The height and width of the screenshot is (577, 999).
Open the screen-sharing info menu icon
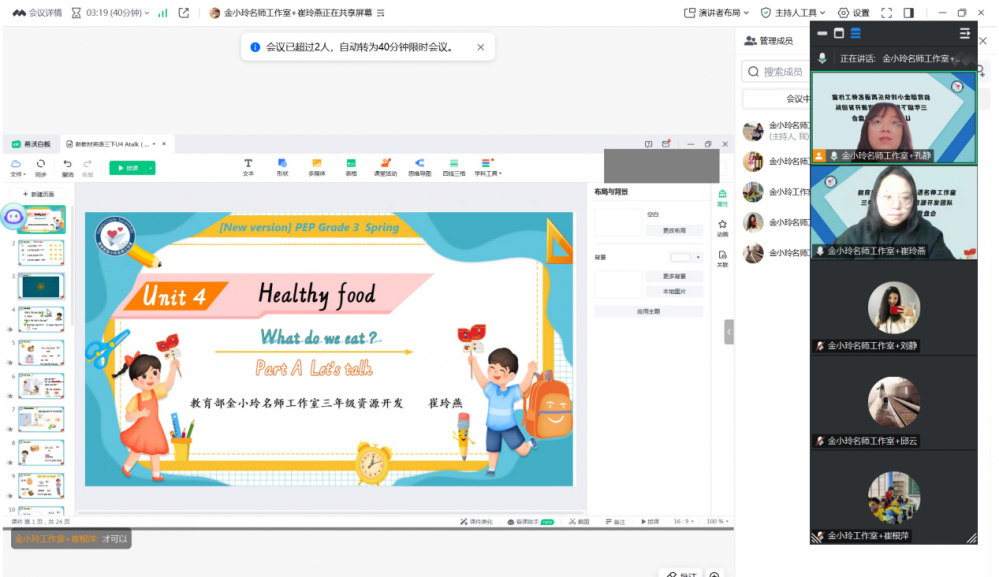click(380, 13)
